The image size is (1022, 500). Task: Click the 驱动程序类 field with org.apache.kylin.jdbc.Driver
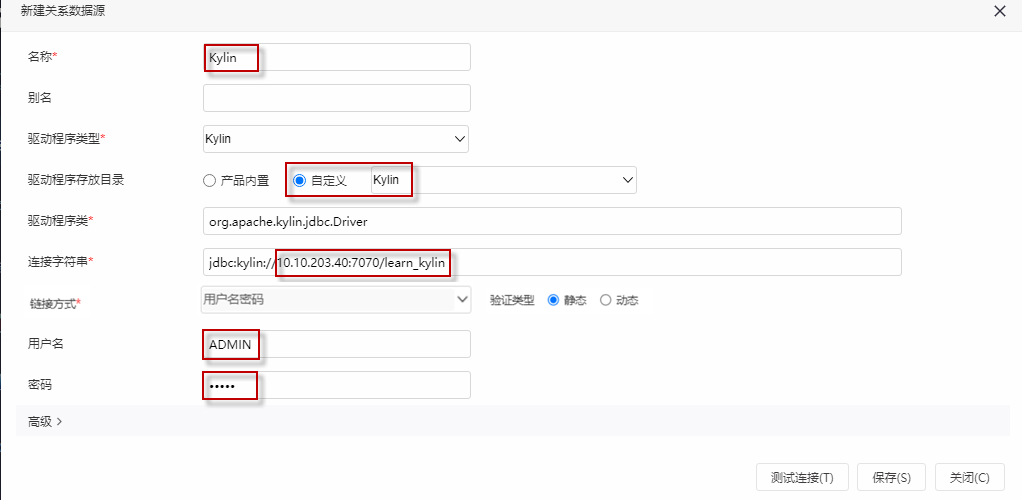click(552, 221)
